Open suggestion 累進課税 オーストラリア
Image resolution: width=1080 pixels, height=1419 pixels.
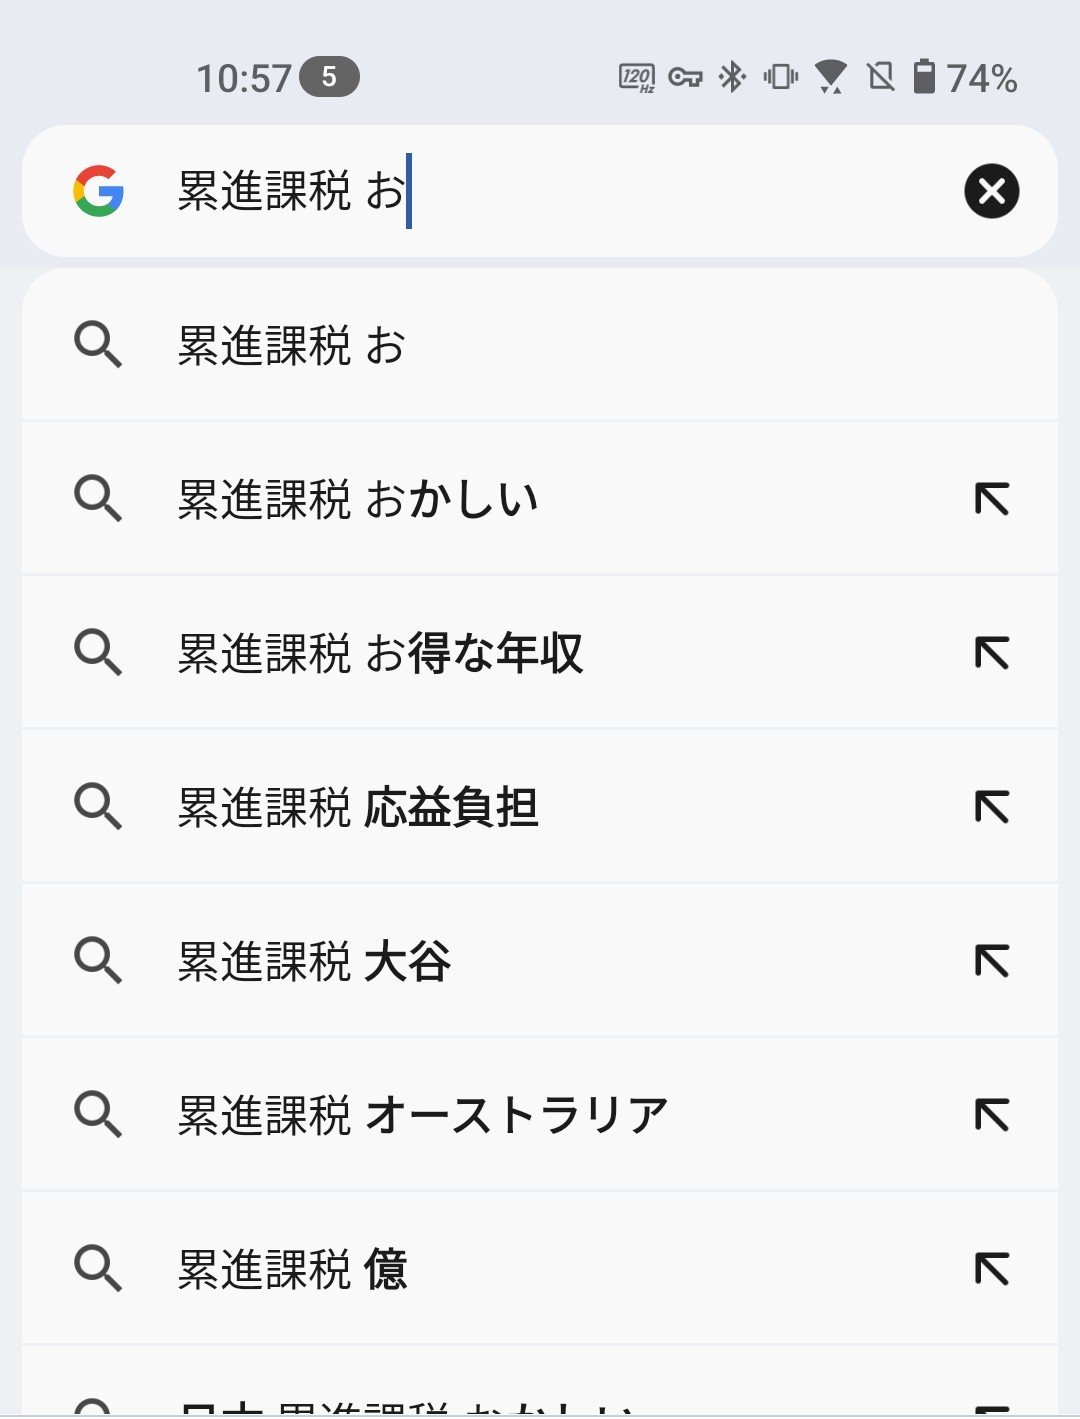tap(540, 1114)
